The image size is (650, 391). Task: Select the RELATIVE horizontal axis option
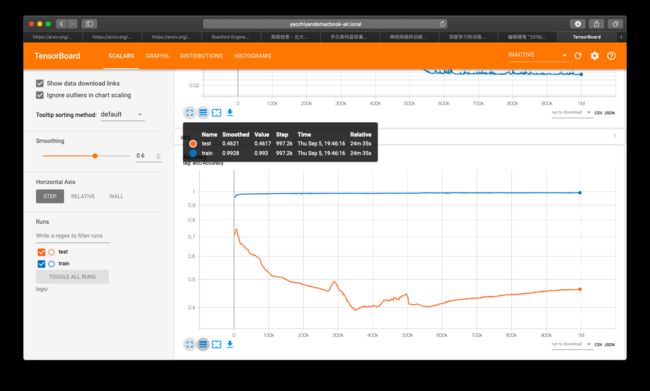click(x=83, y=196)
